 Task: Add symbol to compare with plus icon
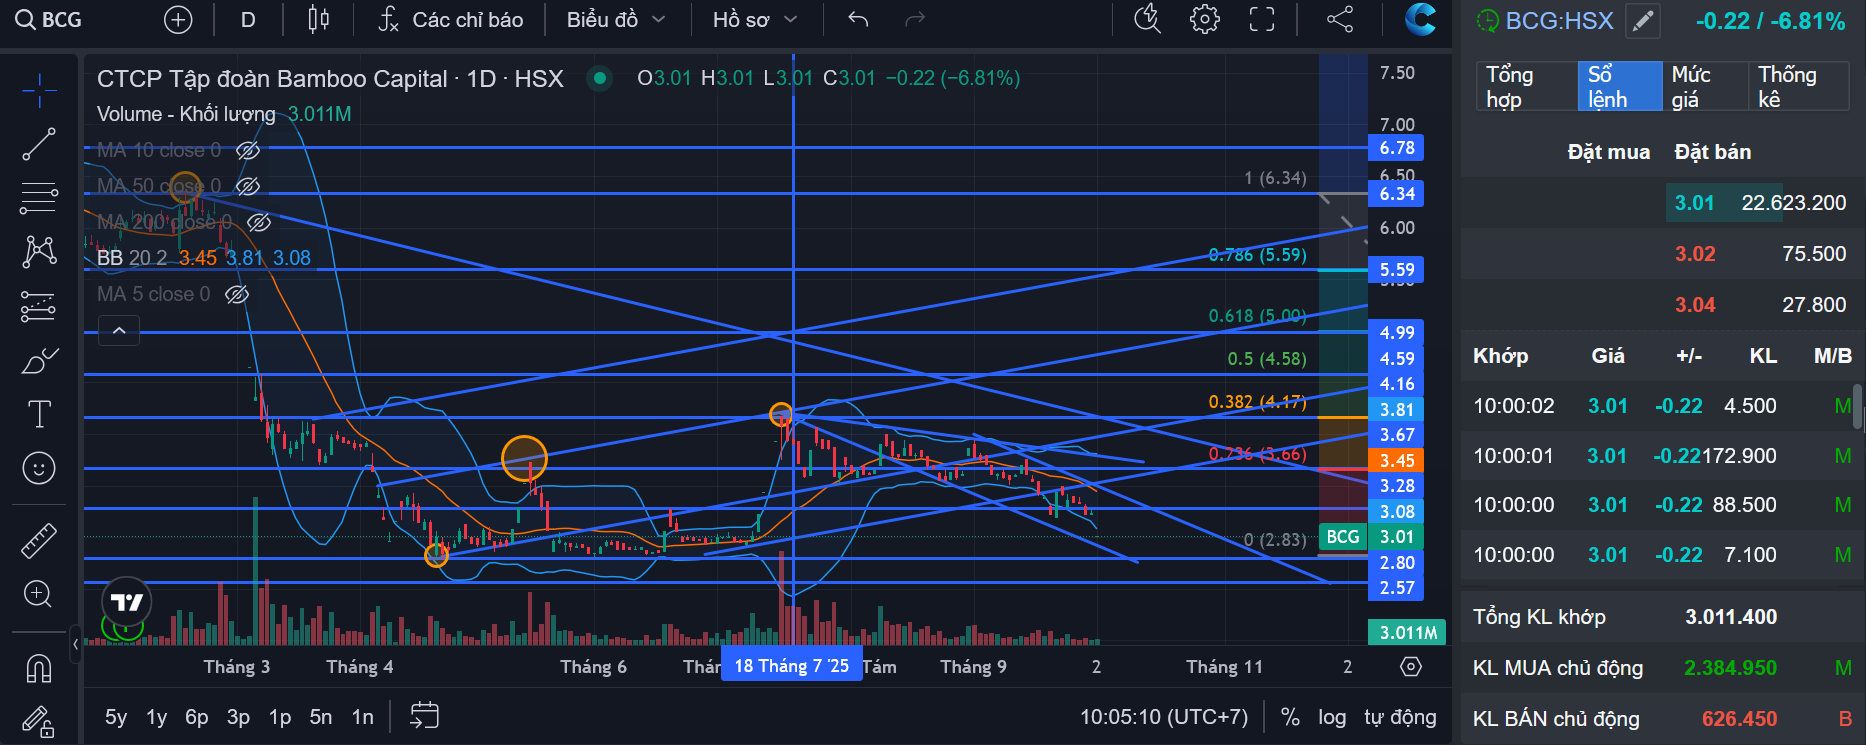(x=178, y=19)
